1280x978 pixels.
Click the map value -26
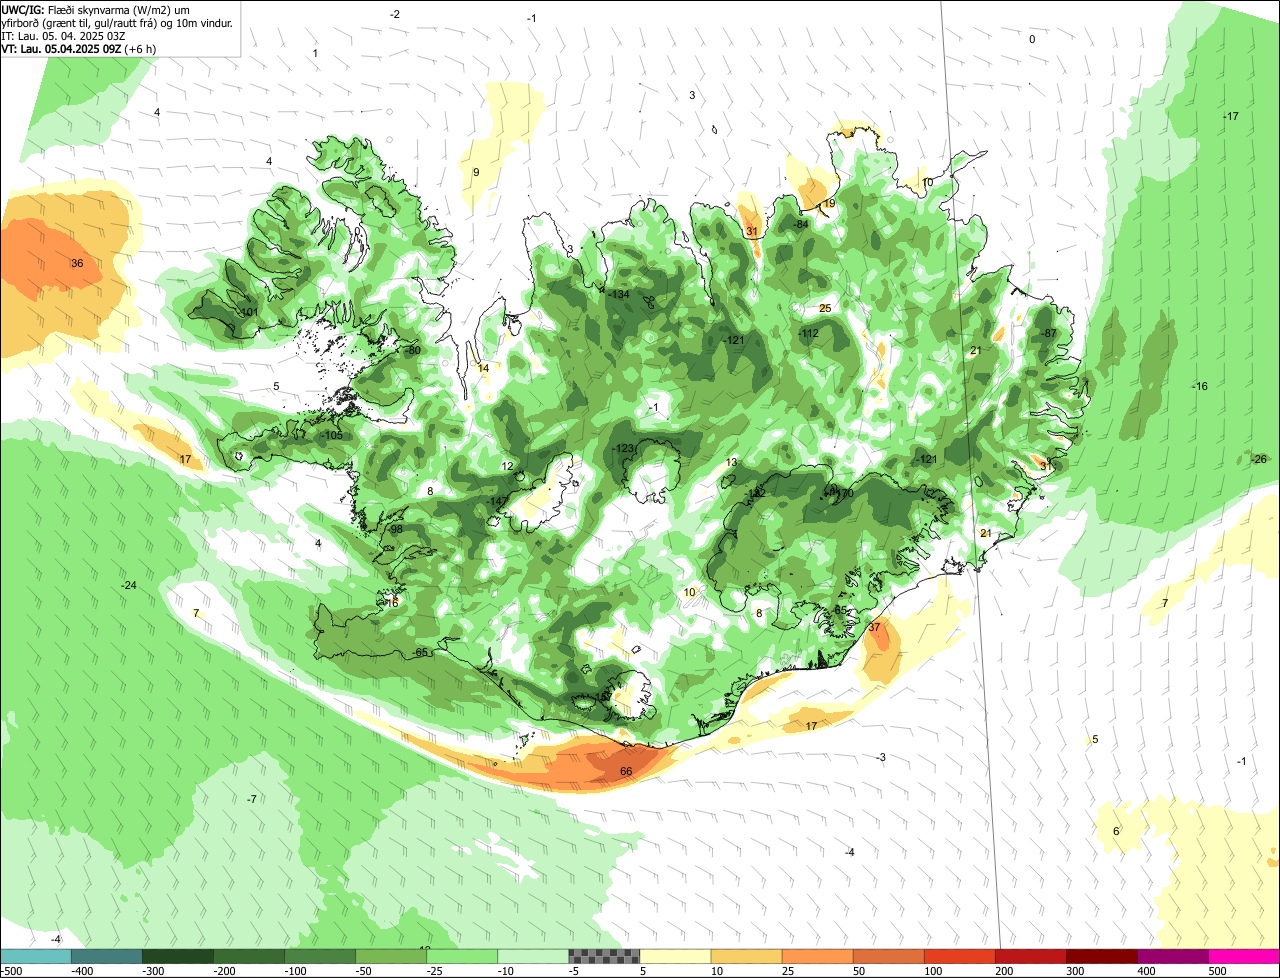coord(1259,460)
